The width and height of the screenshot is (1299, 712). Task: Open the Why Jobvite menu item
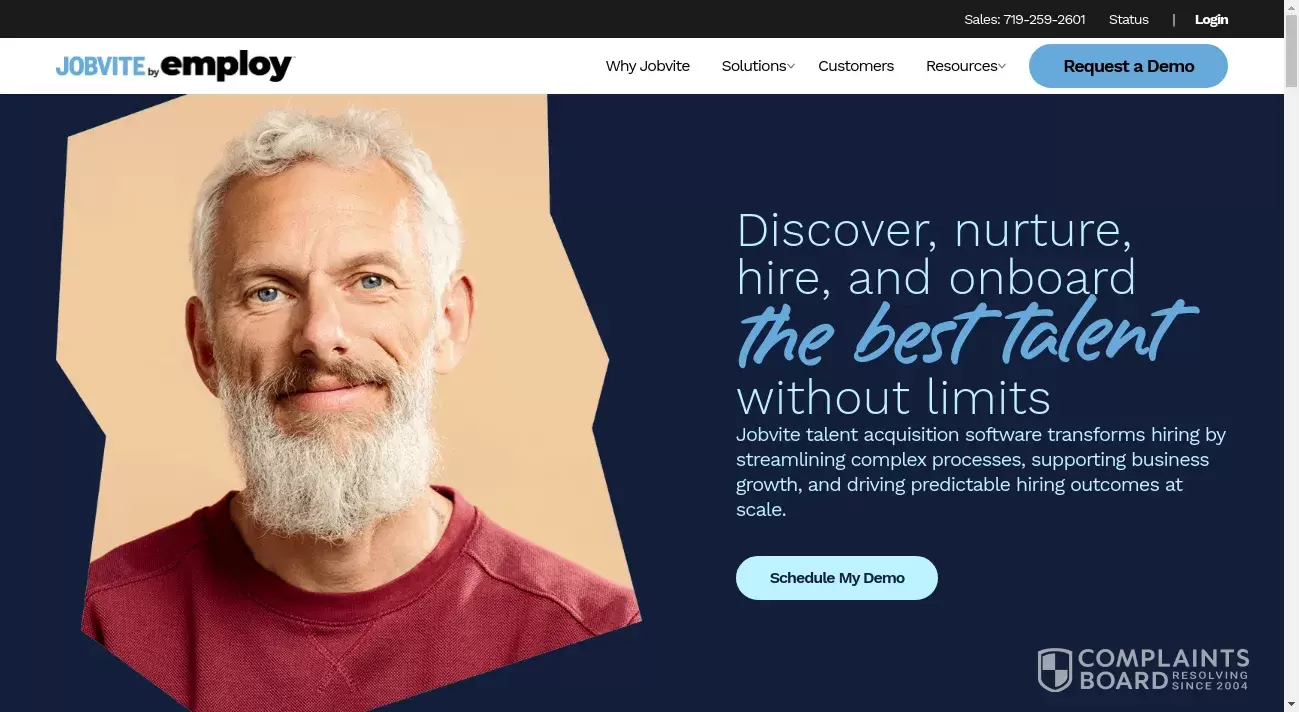[648, 66]
